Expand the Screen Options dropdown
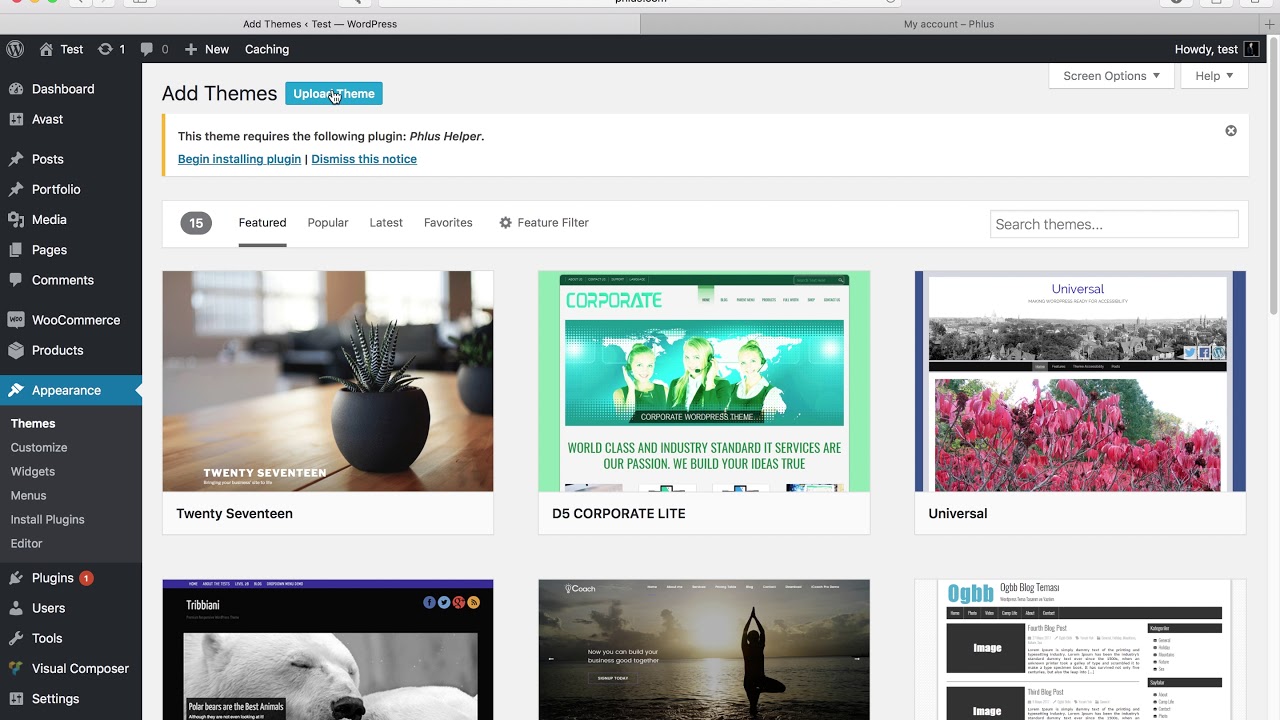 1111,76
